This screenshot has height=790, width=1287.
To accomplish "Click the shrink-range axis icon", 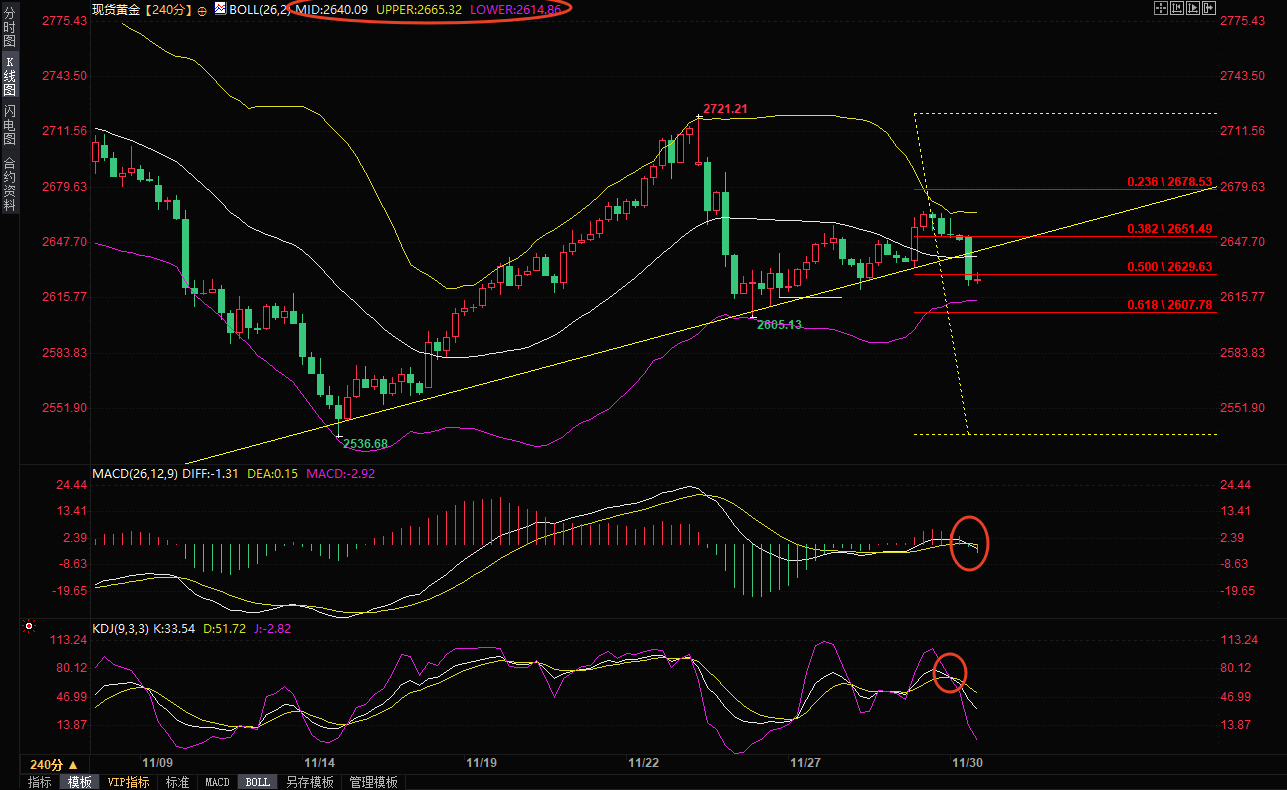I will point(1177,8).
